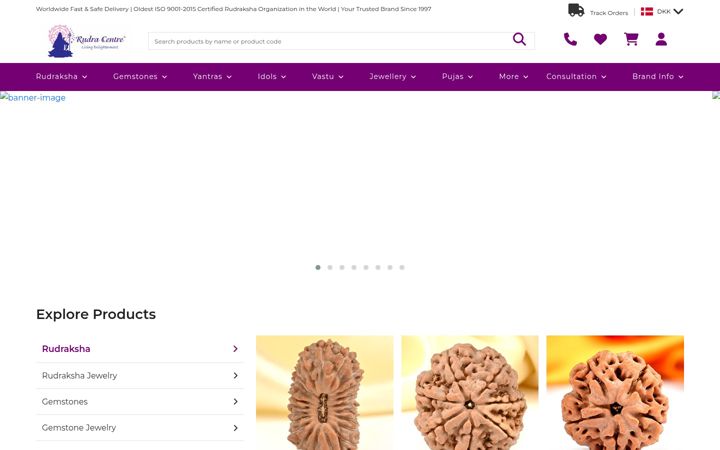Select Rudraksha Jewelry category
Screen dimensions: 720x450
[x=140, y=376]
